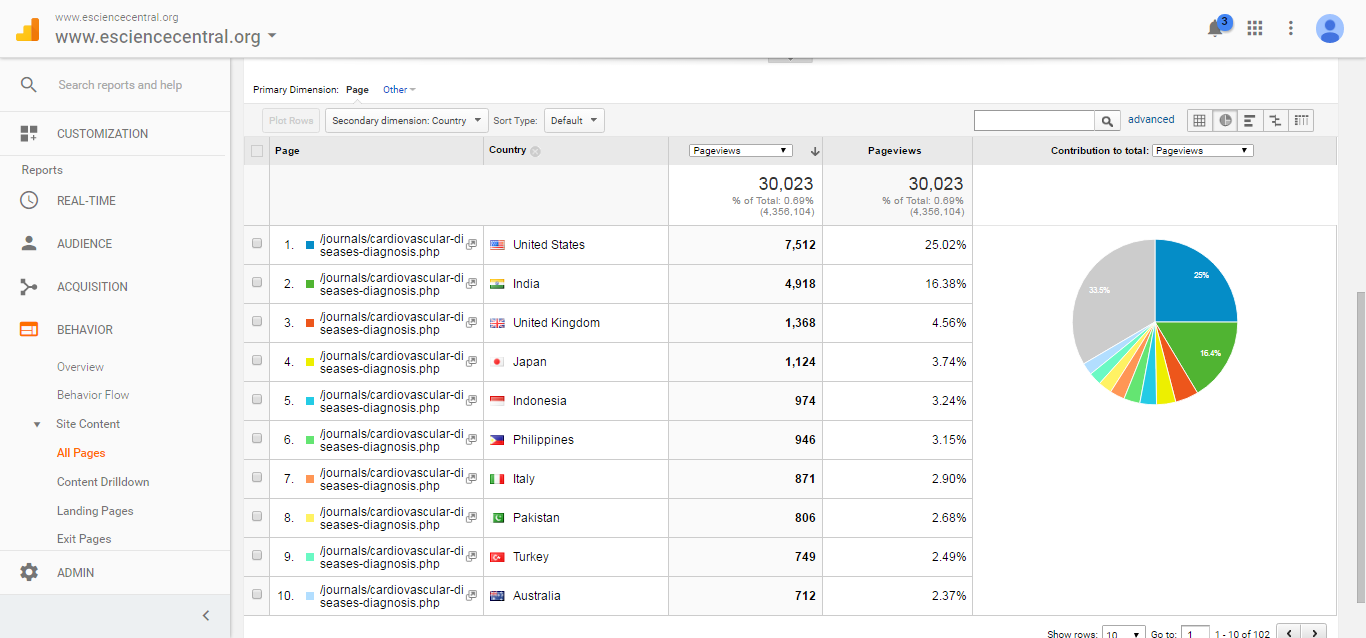Switch to pie chart percentage view
The height and width of the screenshot is (638, 1366).
click(x=1225, y=121)
